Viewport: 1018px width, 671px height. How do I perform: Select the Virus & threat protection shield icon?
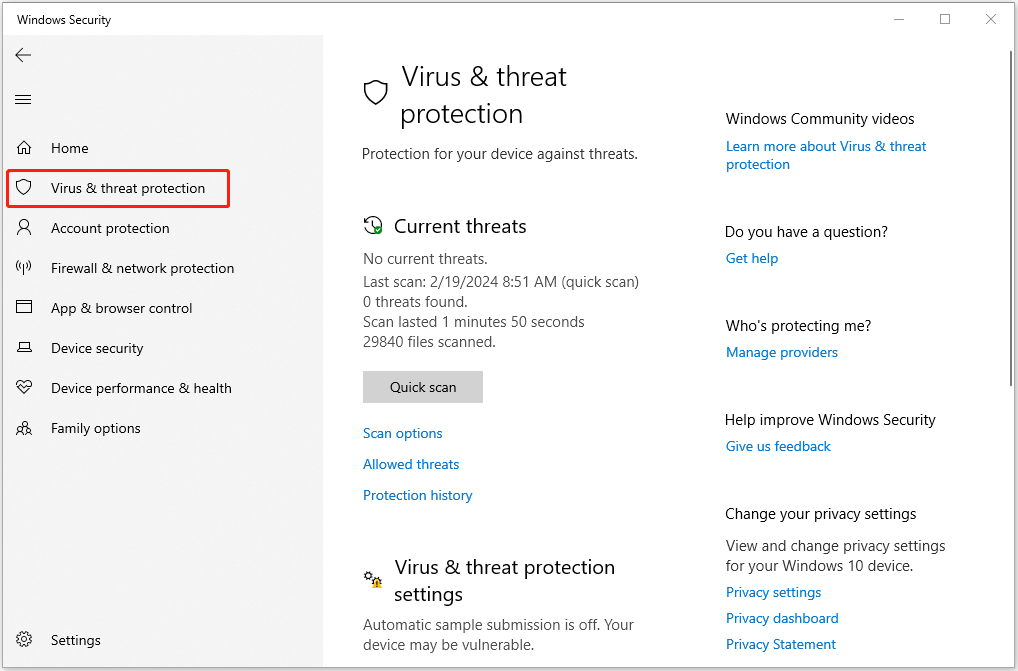(x=24, y=188)
